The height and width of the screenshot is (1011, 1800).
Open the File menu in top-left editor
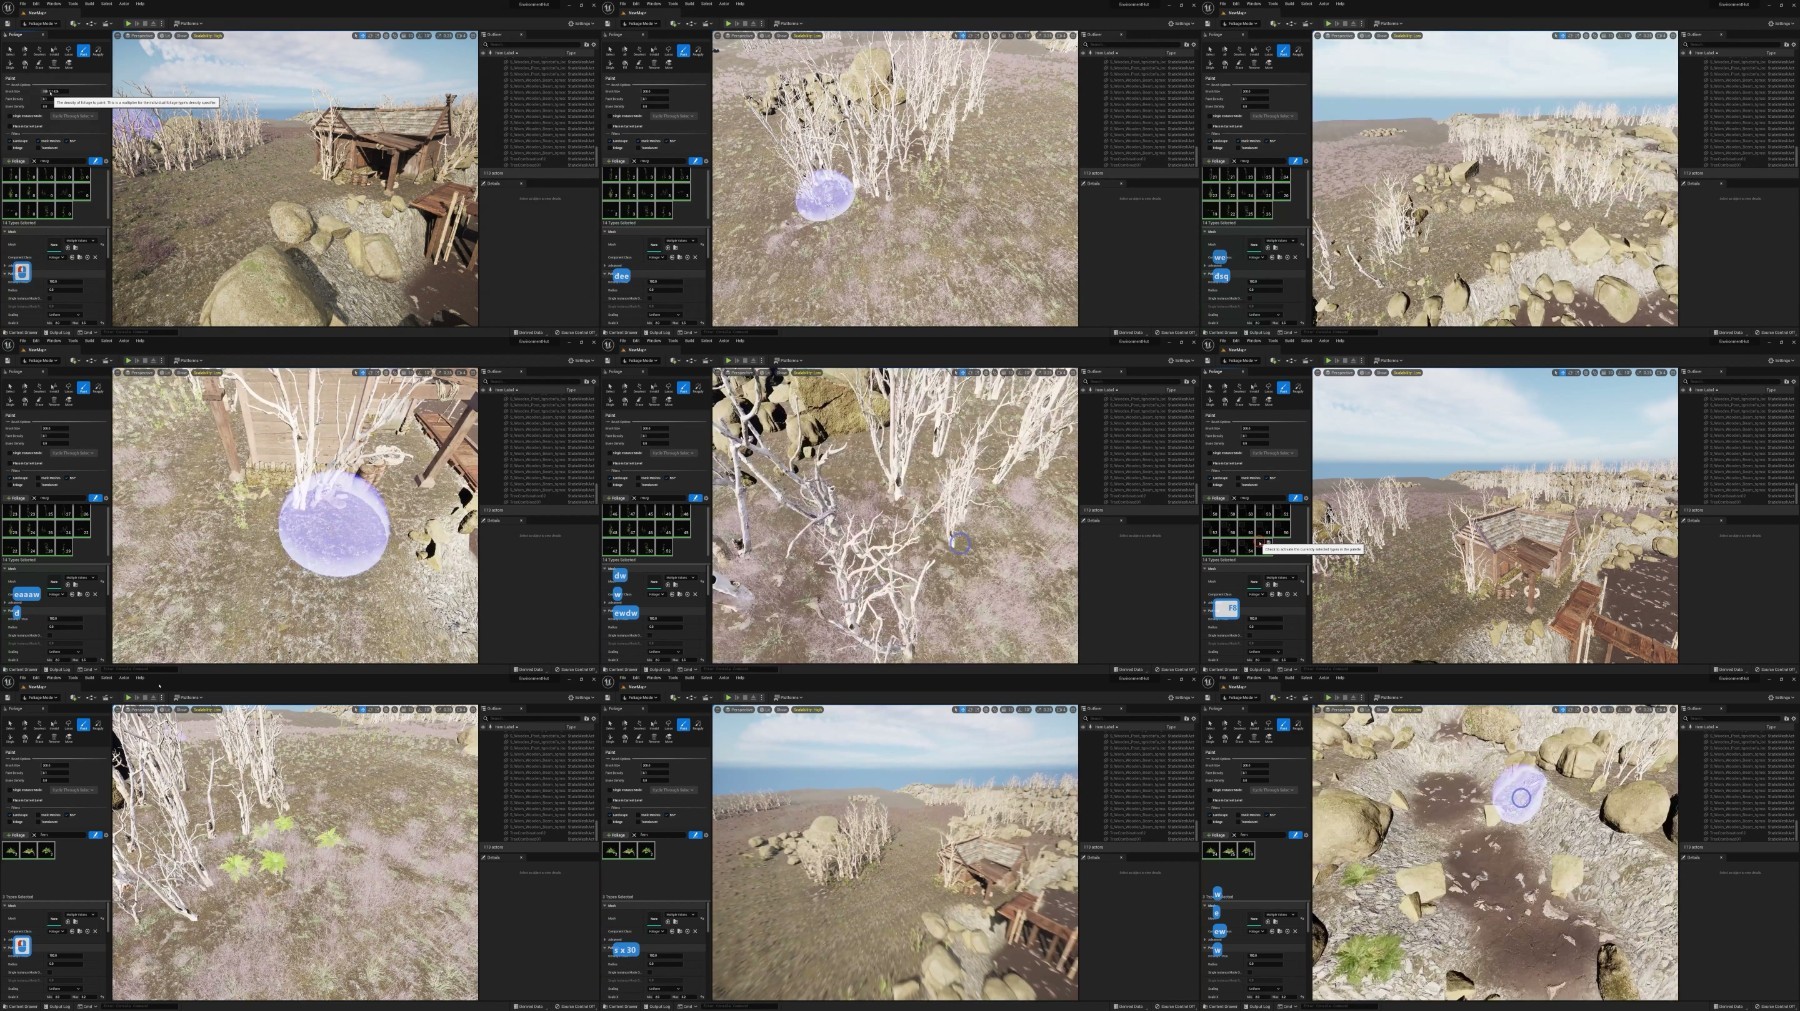pos(23,4)
